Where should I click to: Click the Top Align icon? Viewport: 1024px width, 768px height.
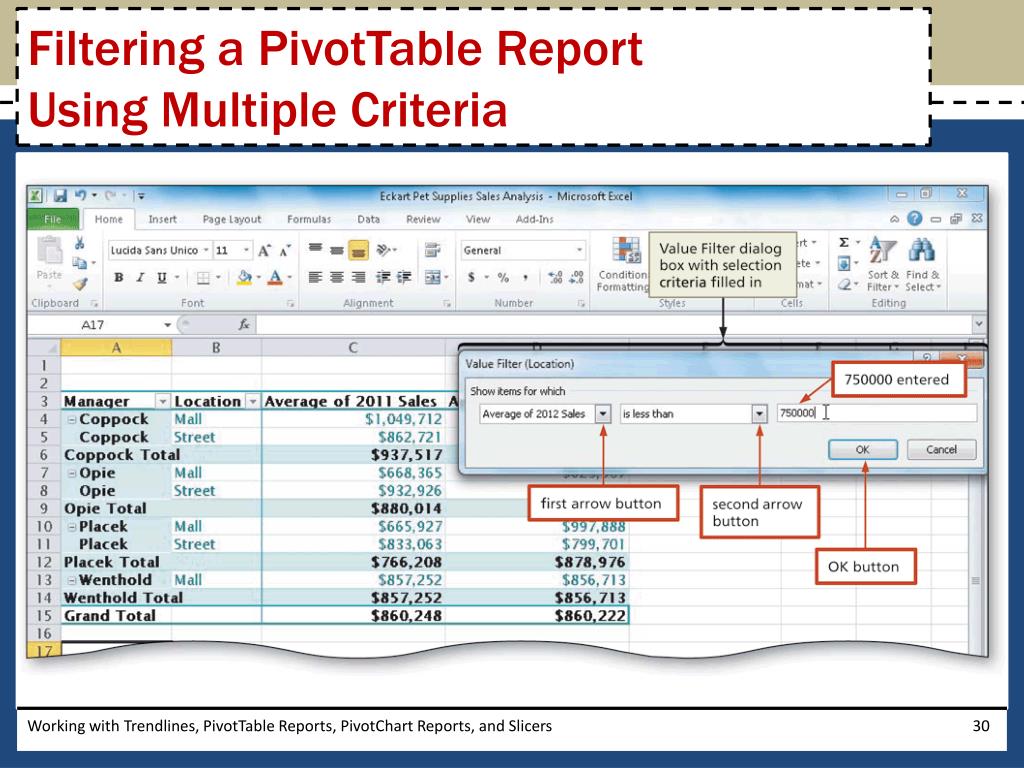[x=315, y=249]
